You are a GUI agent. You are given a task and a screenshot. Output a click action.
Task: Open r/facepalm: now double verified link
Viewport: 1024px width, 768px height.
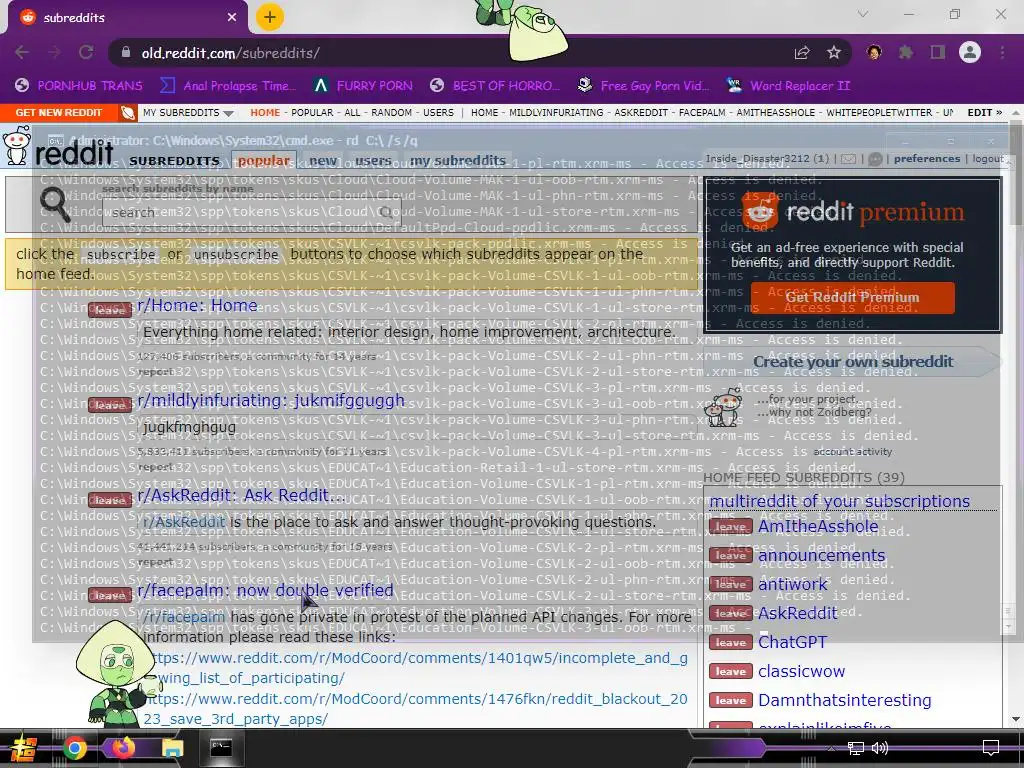(x=265, y=590)
